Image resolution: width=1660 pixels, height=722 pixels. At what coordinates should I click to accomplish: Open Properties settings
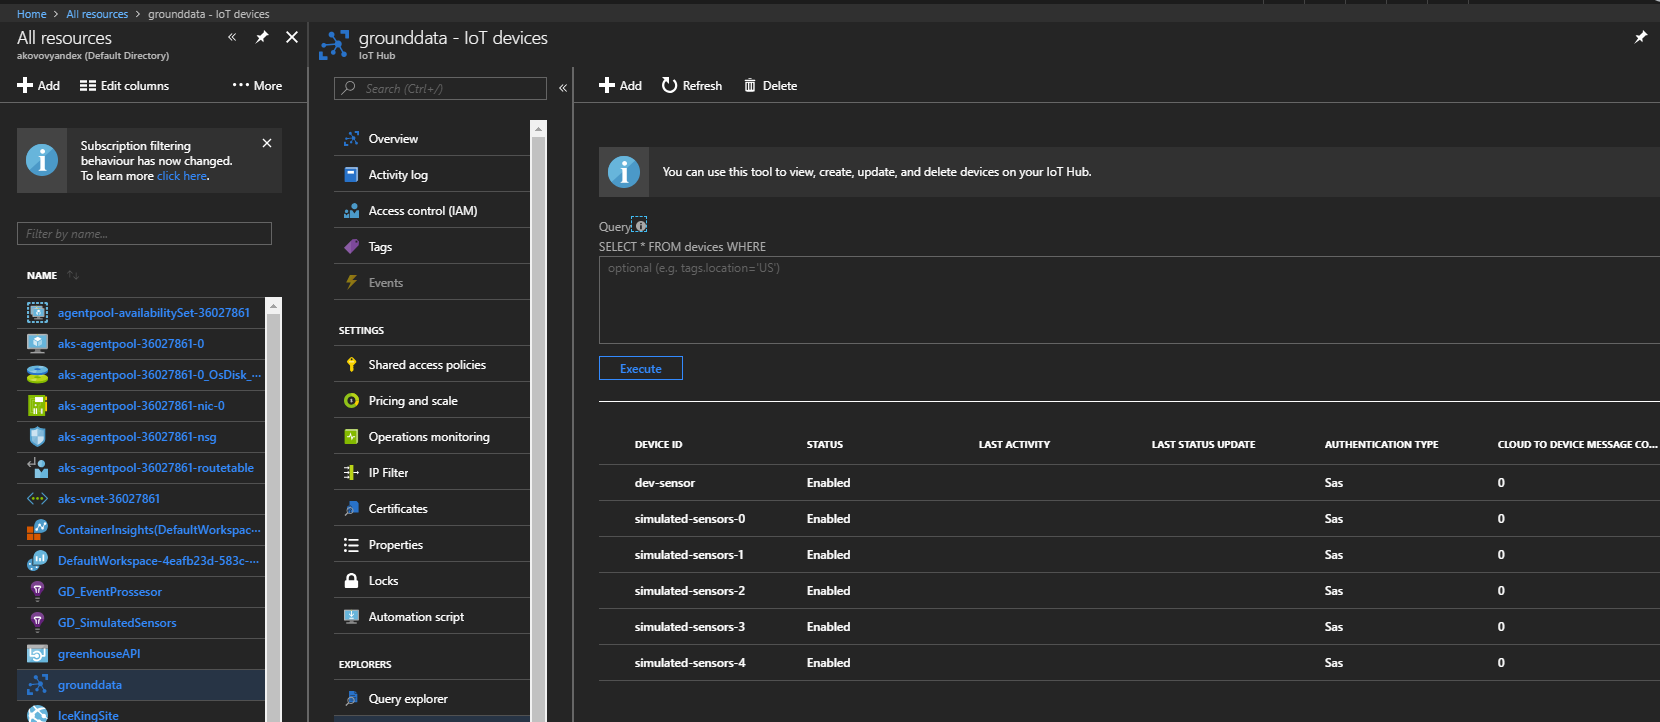pyautogui.click(x=432, y=544)
